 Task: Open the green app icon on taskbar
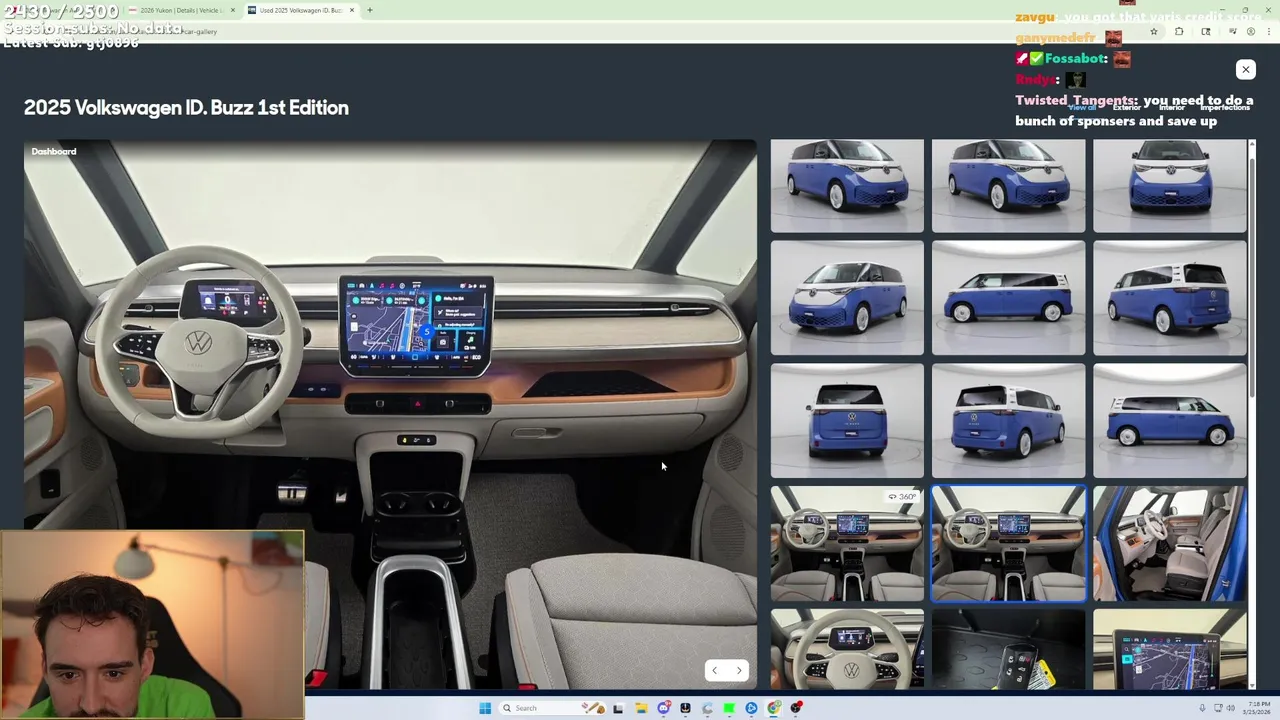click(x=729, y=708)
